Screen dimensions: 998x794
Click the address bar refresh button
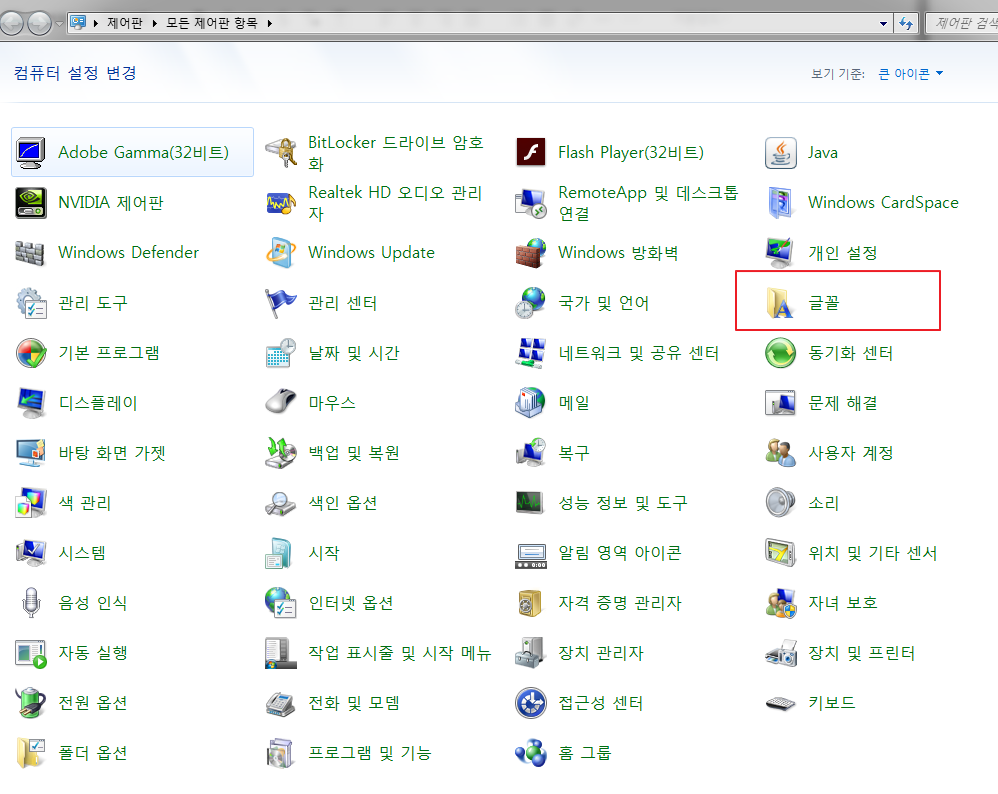point(906,24)
